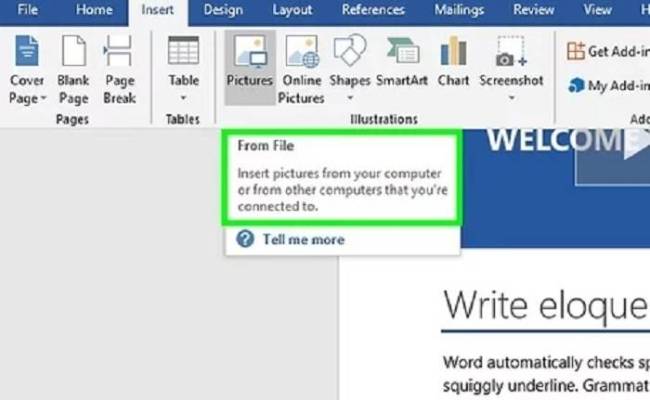Click the 'squiggly underline' text line
The height and width of the screenshot is (400, 650).
[546, 385]
